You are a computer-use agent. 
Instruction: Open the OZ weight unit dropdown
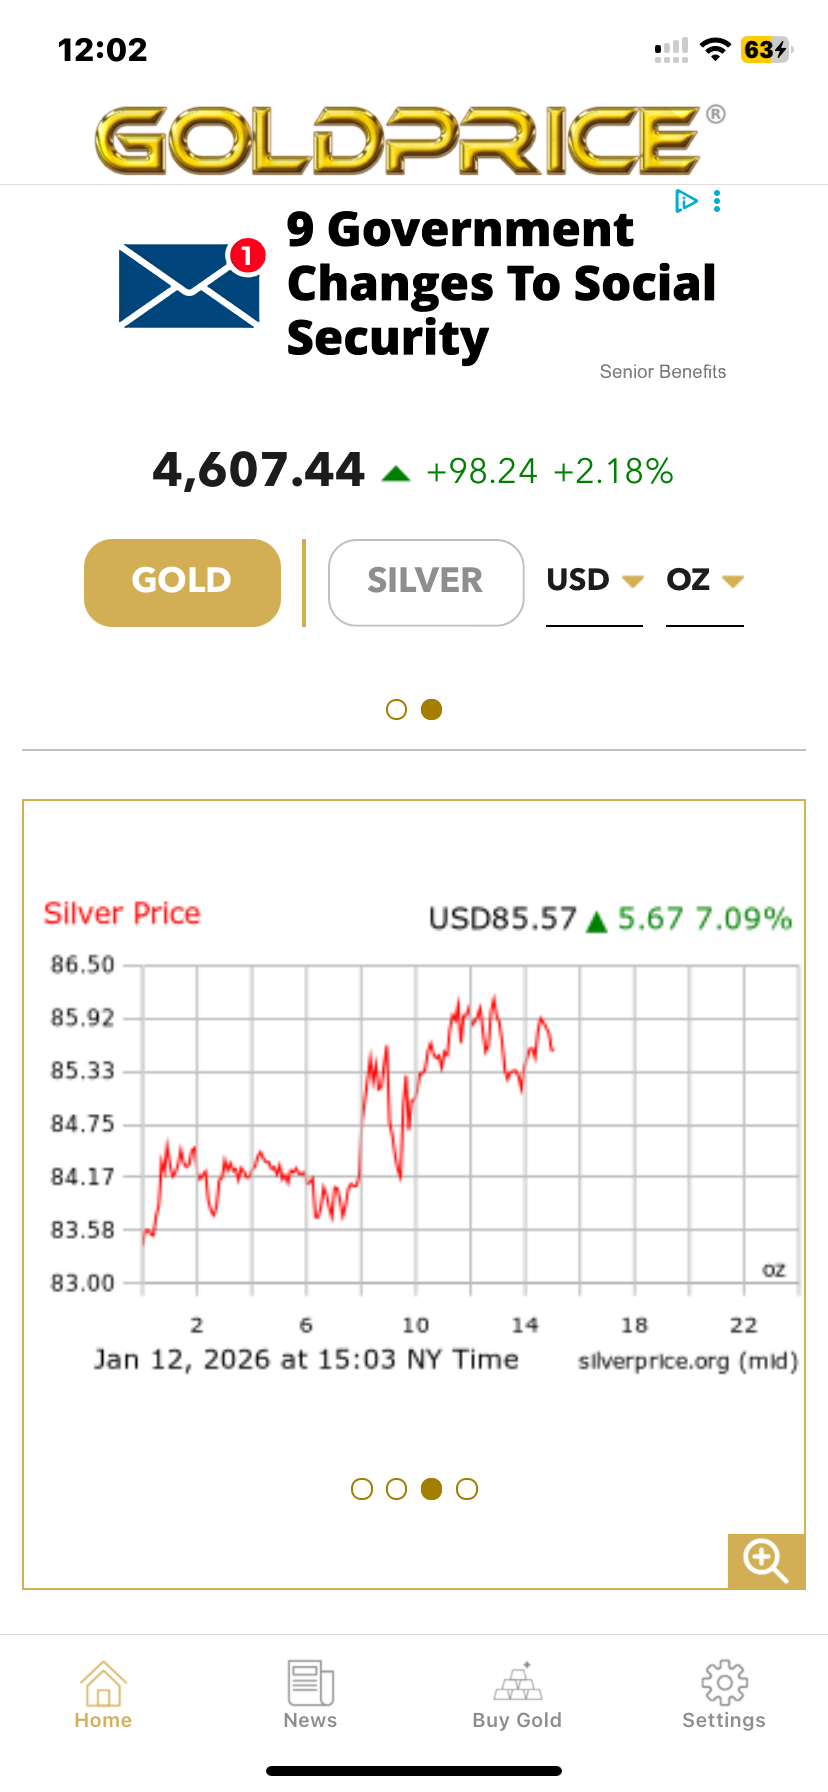tap(705, 581)
